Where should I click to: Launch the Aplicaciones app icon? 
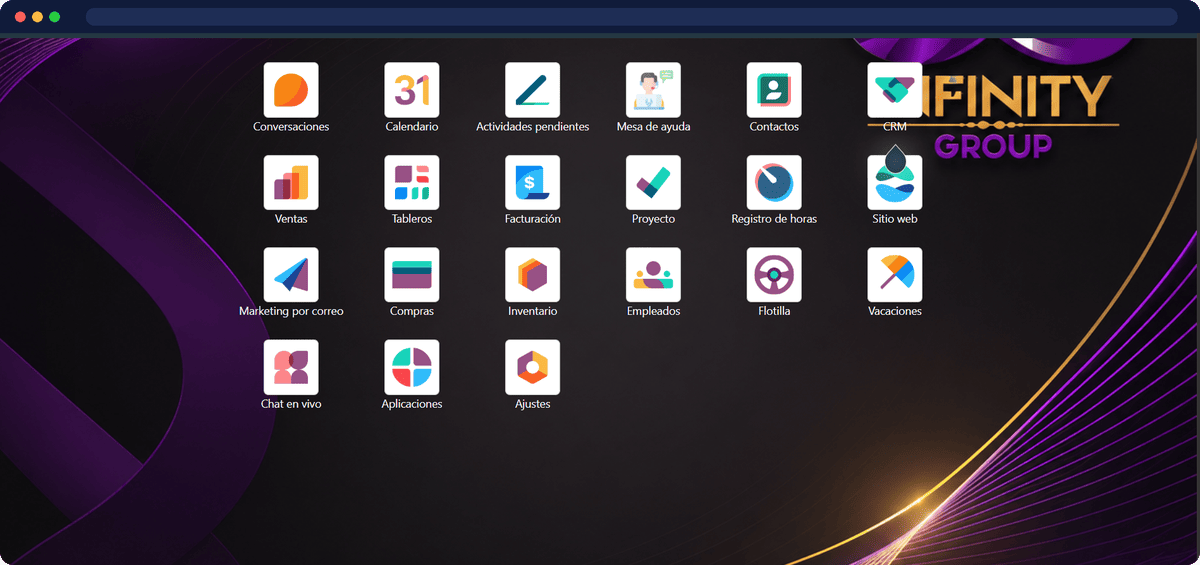pyautogui.click(x=412, y=367)
